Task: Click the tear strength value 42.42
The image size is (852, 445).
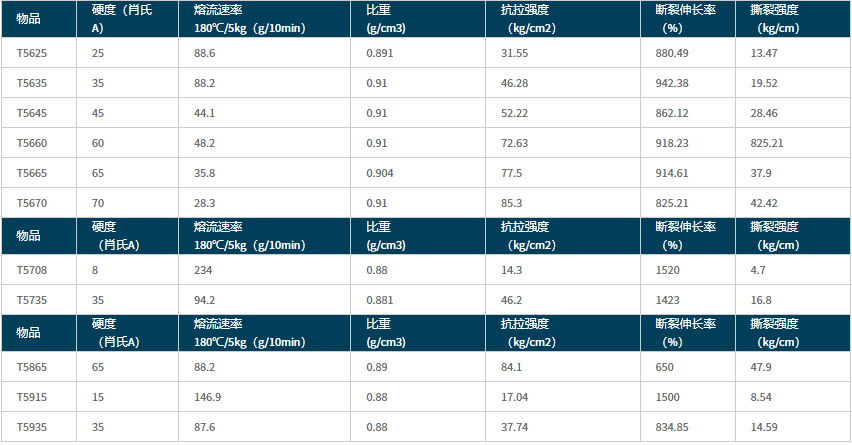Action: tap(764, 203)
